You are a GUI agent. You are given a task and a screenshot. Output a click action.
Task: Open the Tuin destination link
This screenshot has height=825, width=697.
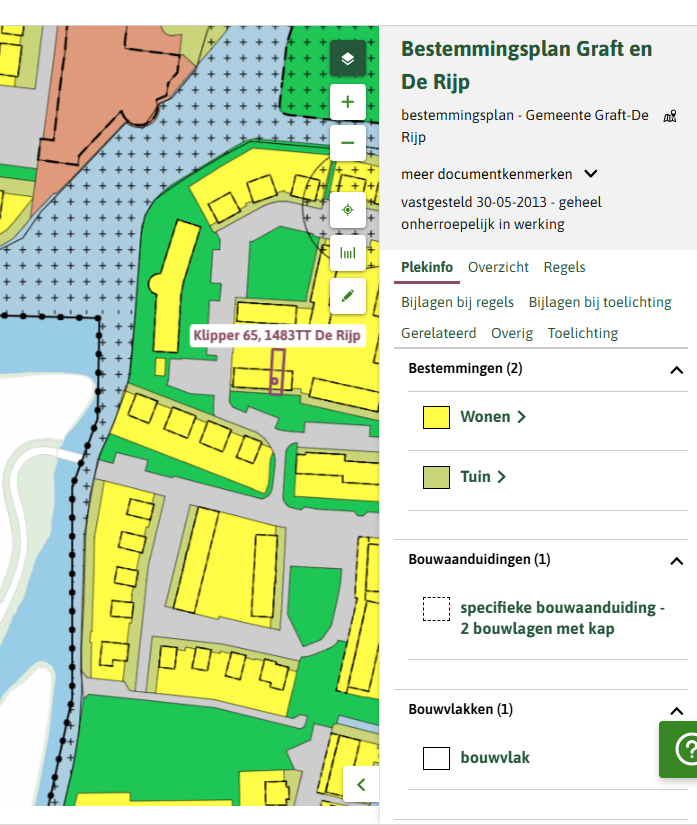(x=482, y=477)
